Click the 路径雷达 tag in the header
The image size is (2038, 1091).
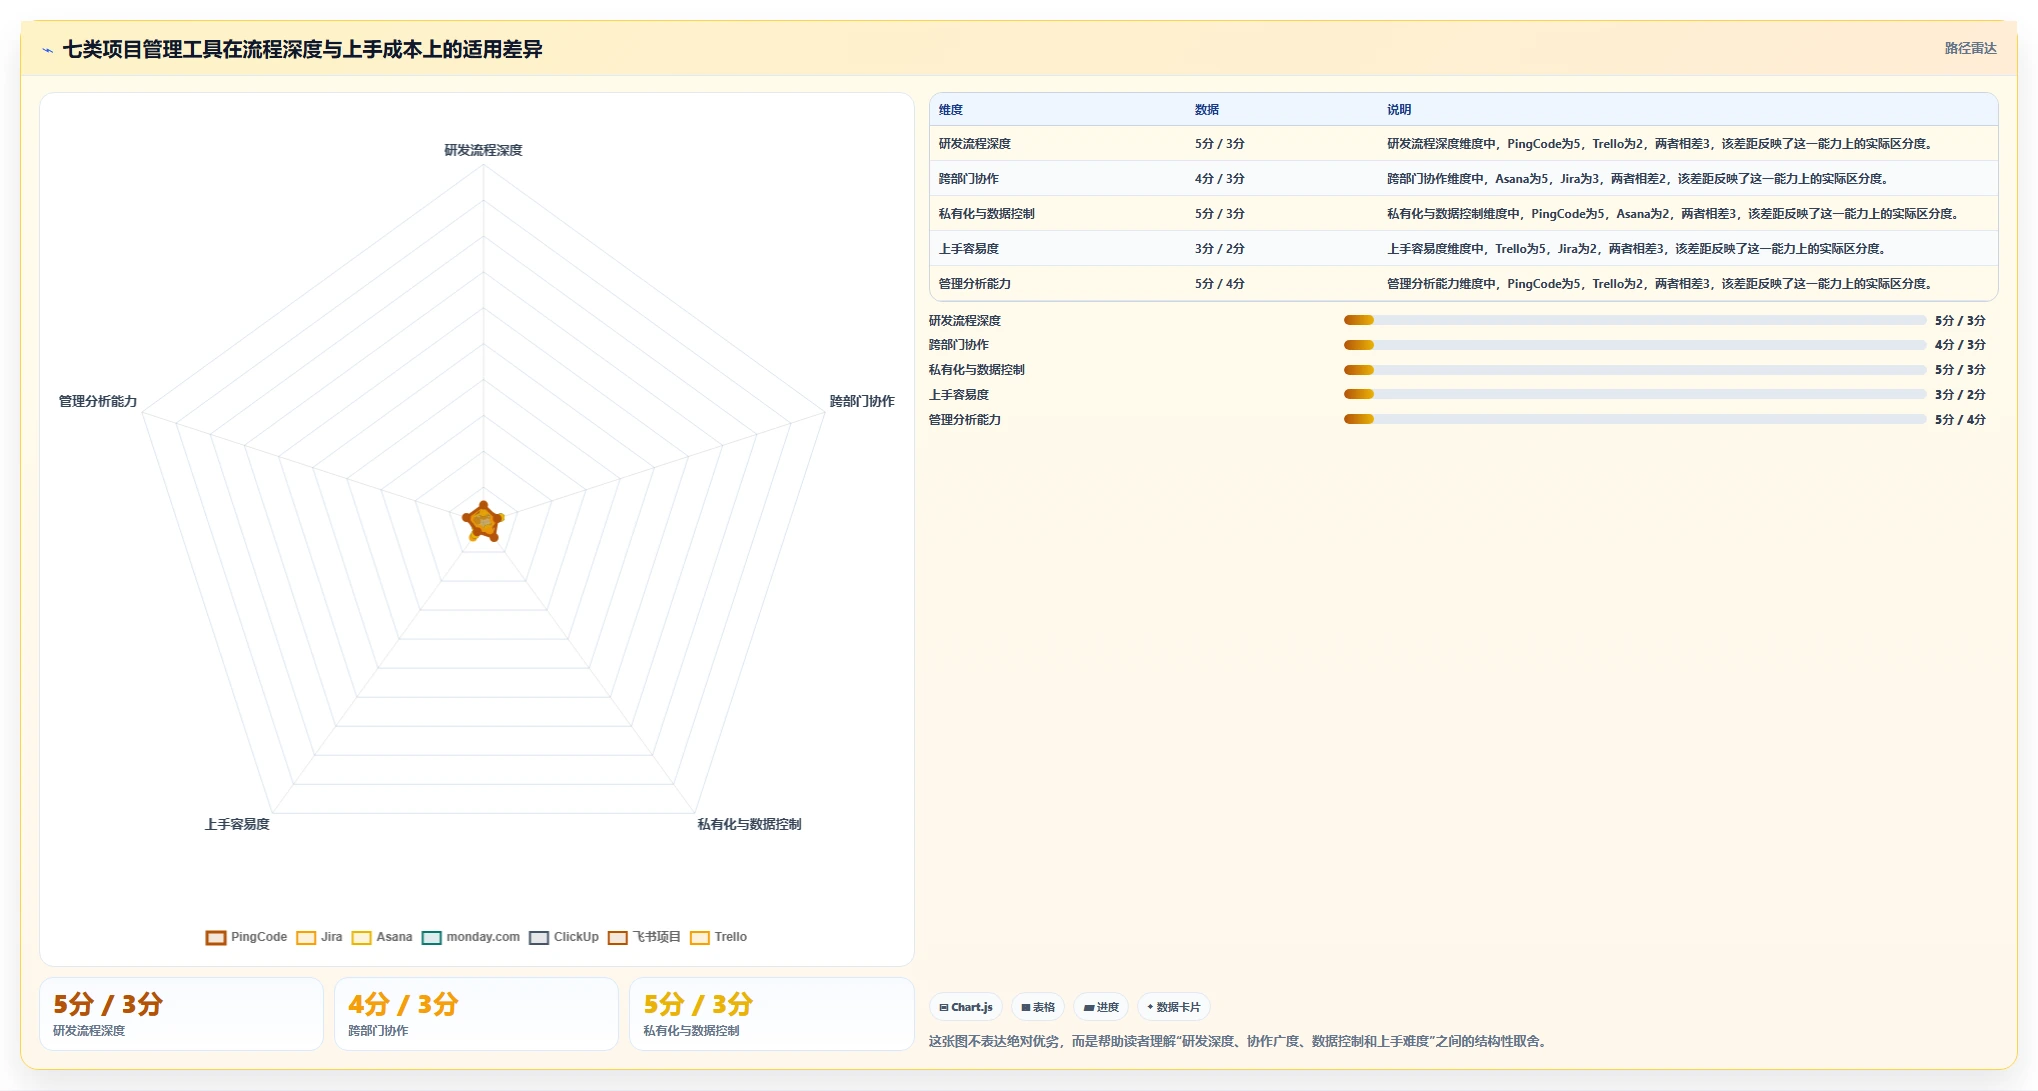[x=1970, y=48]
